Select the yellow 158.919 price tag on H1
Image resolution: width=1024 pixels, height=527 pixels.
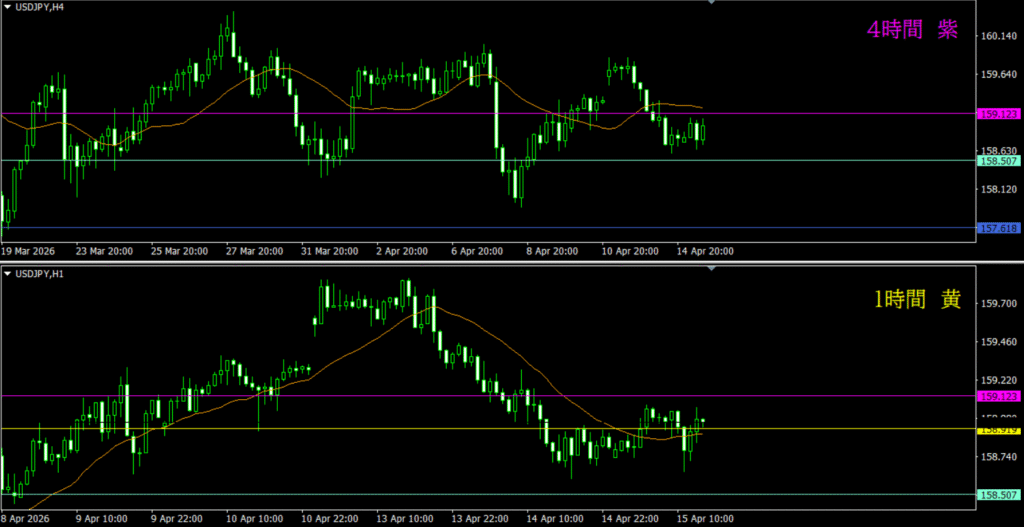point(1001,430)
